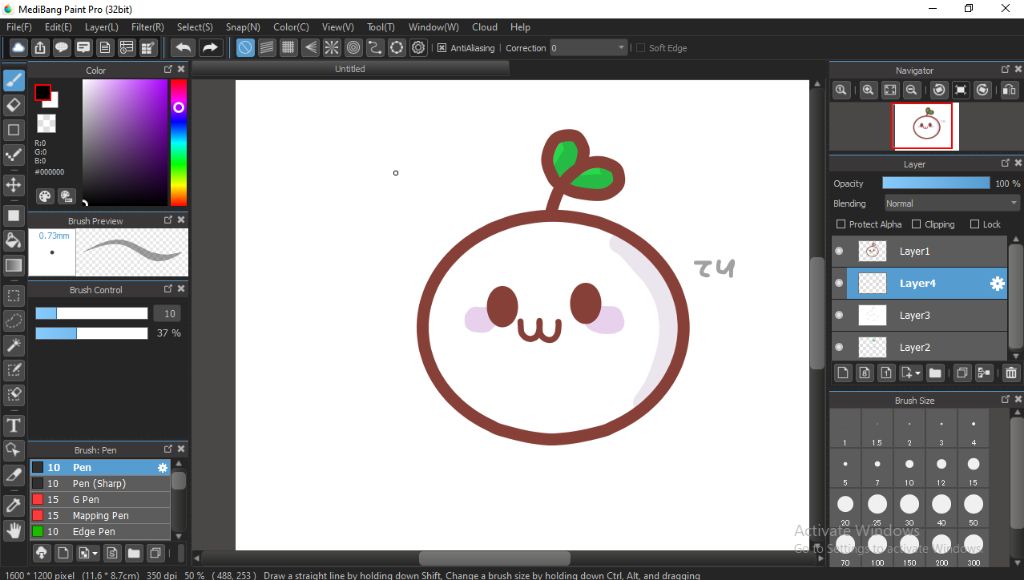
Task: Create a new layer in Layer panel
Action: tap(842, 373)
